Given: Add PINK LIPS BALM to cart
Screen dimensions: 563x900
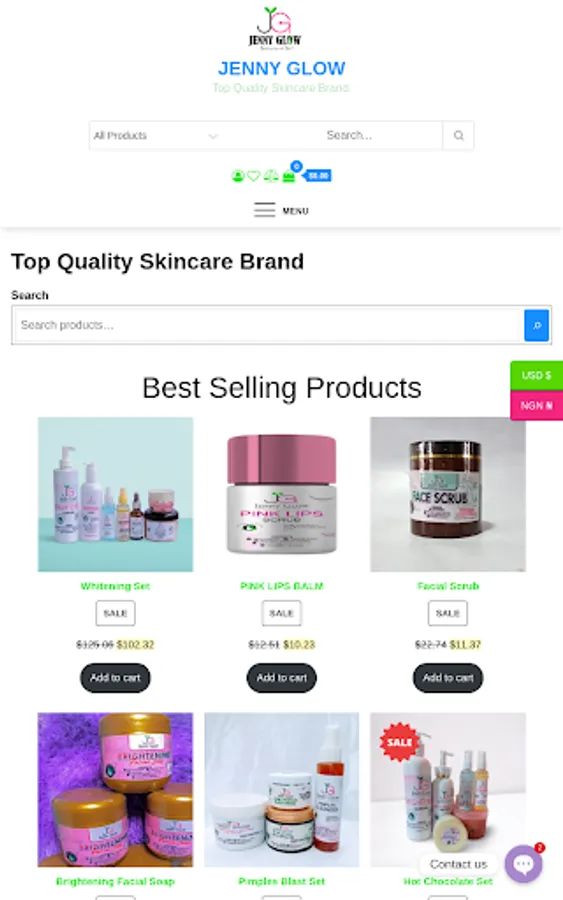Looking at the screenshot, I should (282, 678).
